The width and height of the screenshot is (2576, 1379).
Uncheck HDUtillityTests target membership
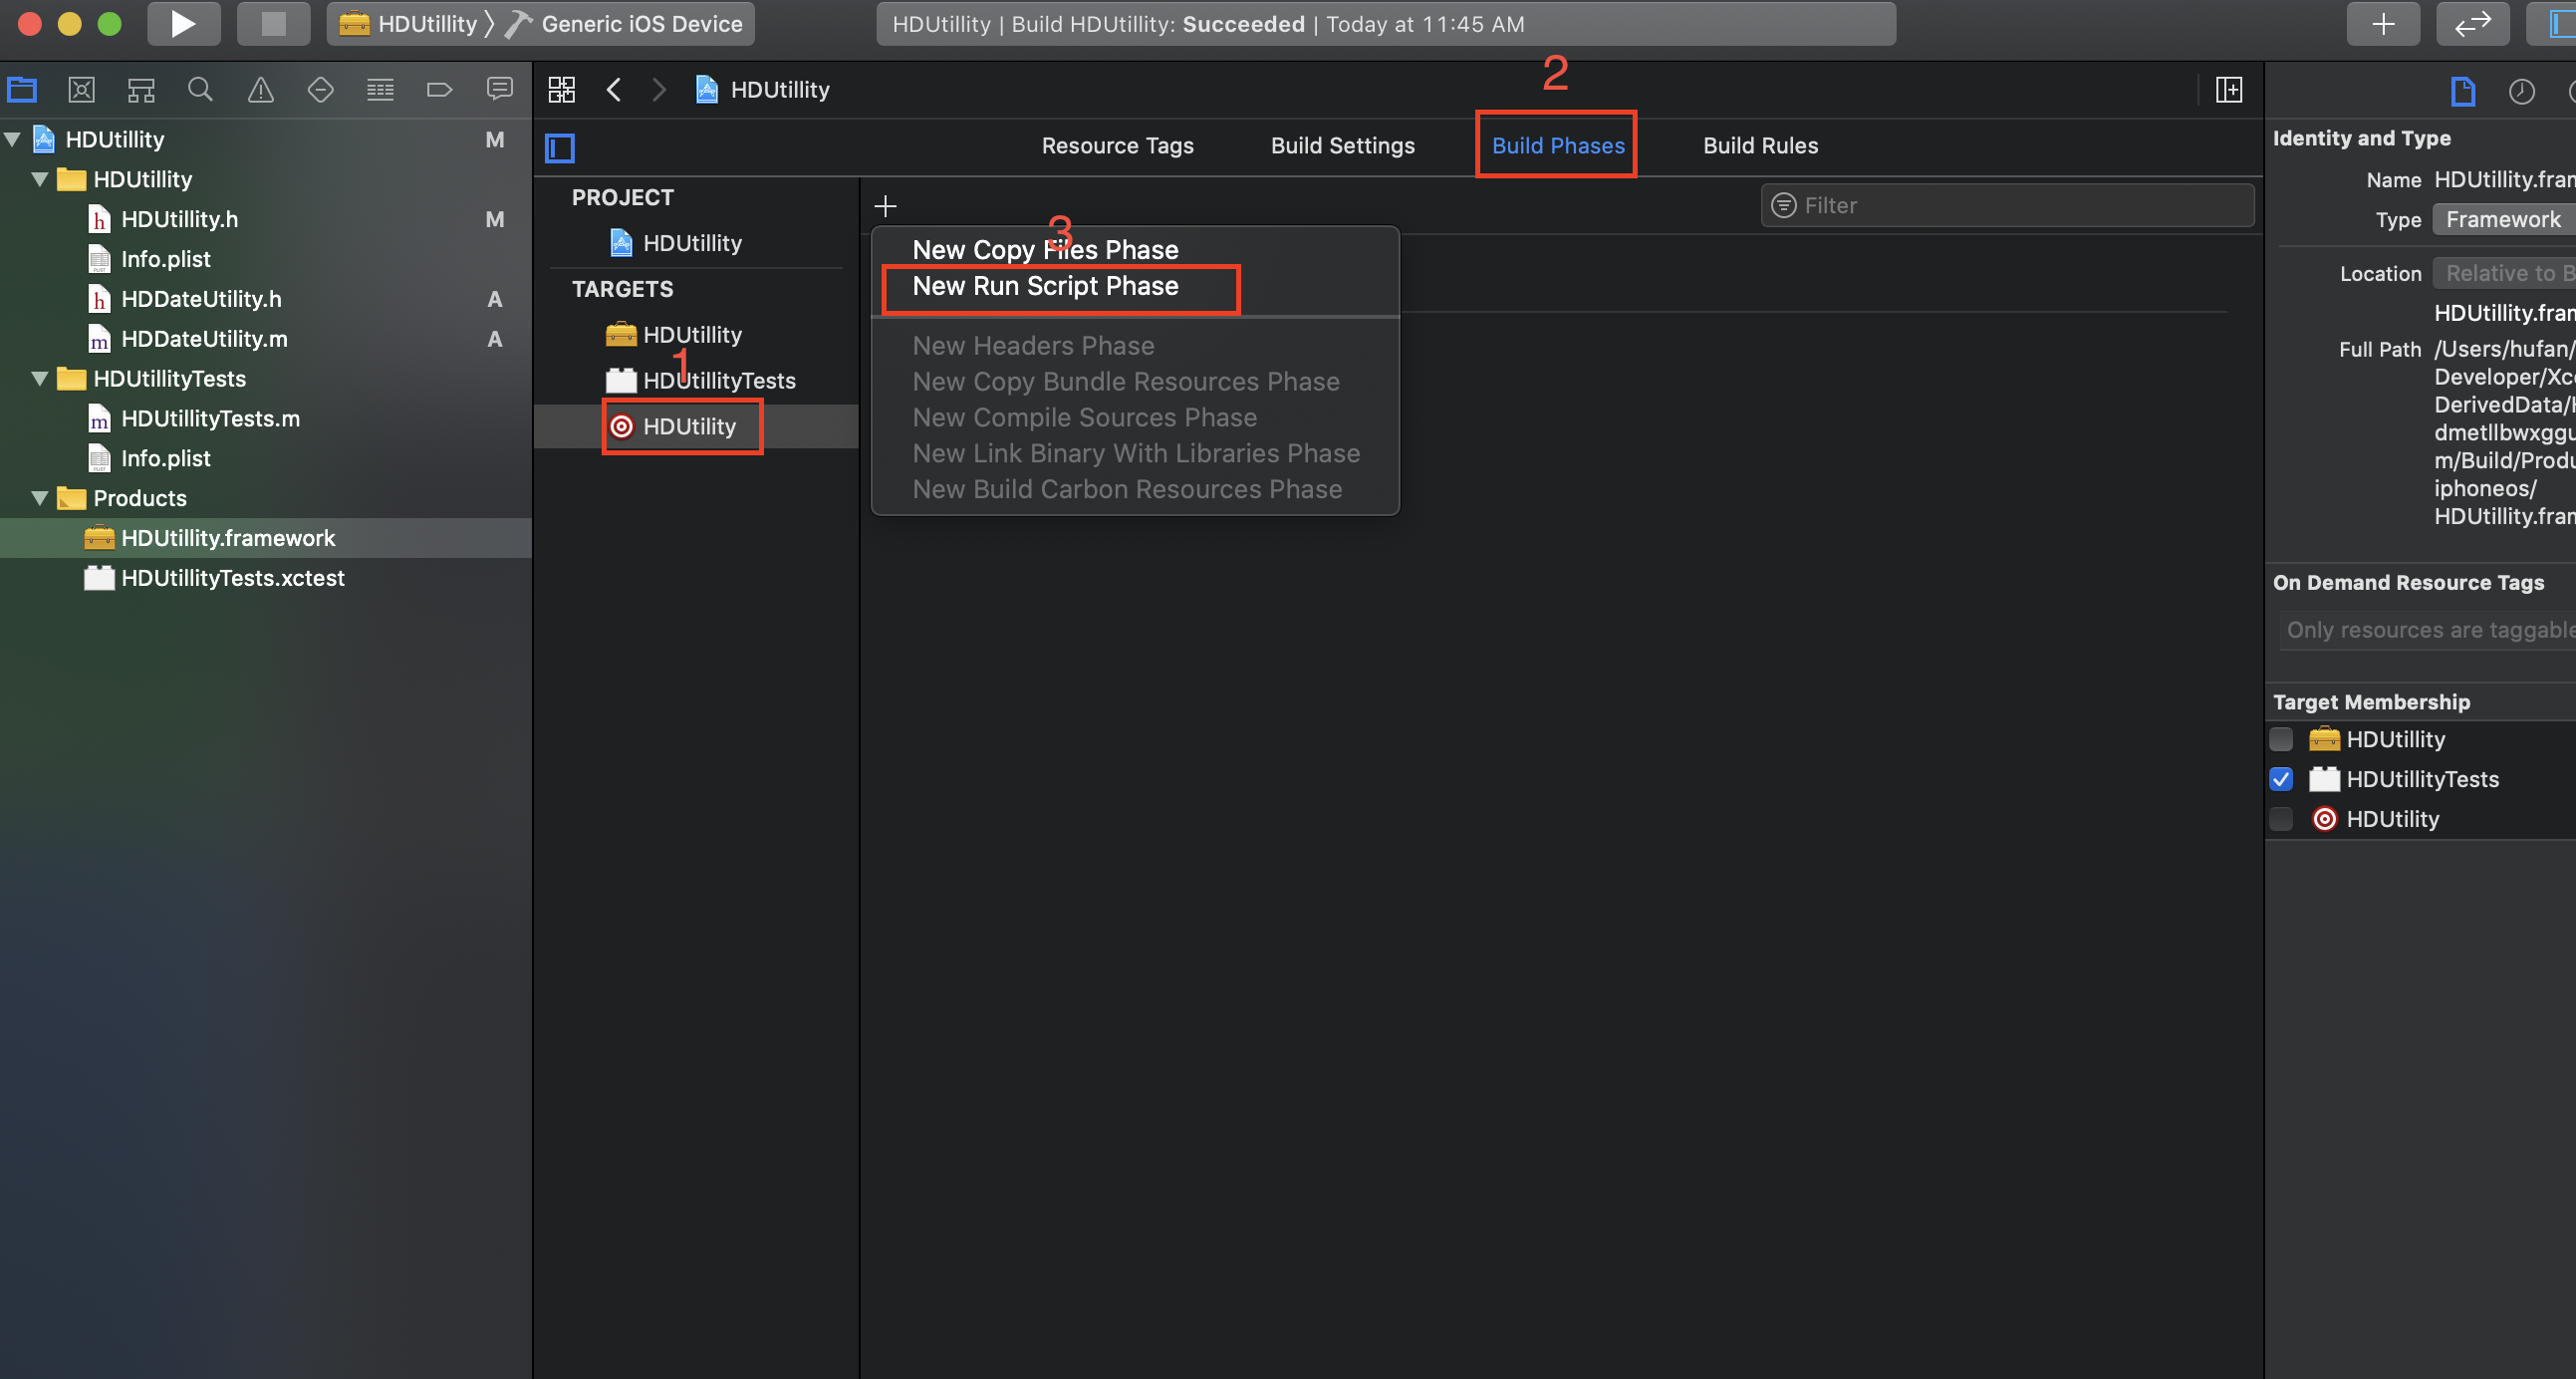(2281, 779)
